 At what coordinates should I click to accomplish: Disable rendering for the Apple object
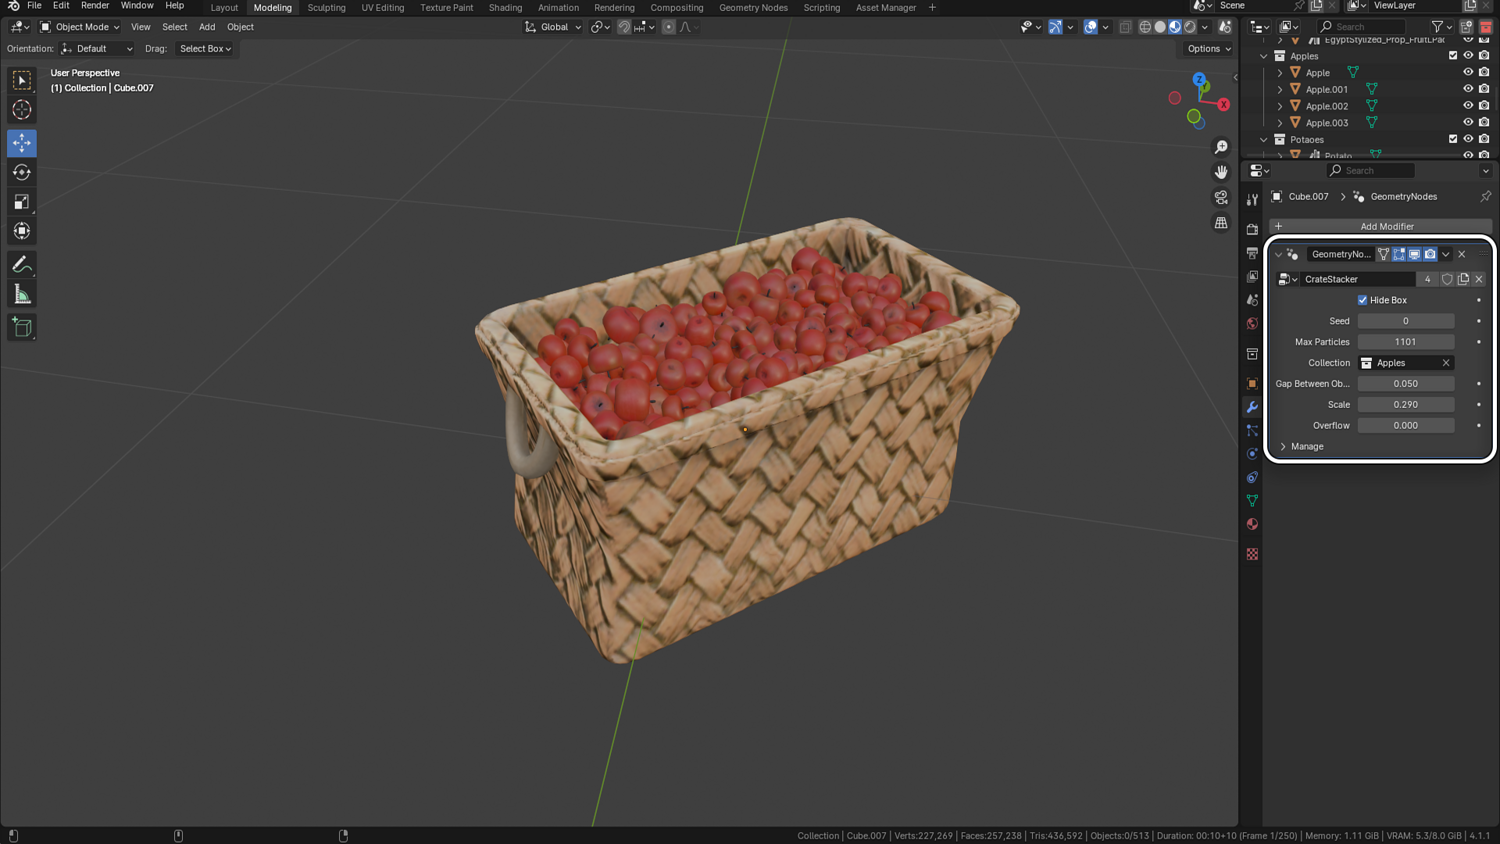1484,72
